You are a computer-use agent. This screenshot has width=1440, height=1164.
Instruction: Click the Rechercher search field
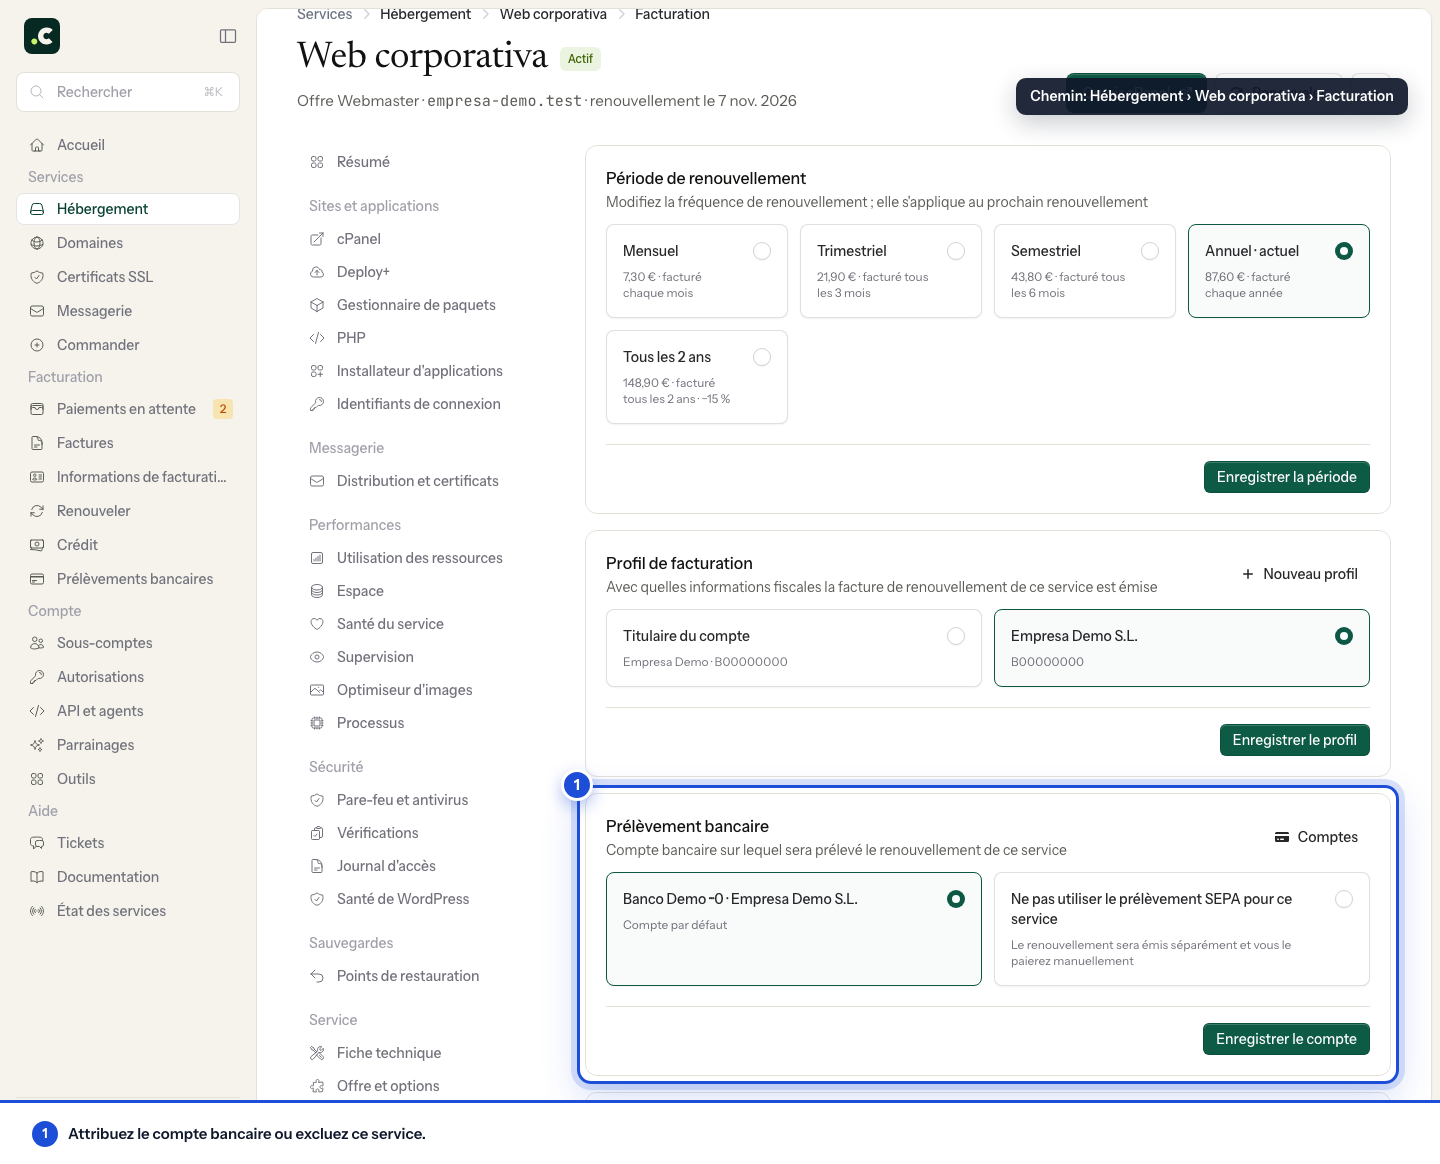[x=128, y=92]
